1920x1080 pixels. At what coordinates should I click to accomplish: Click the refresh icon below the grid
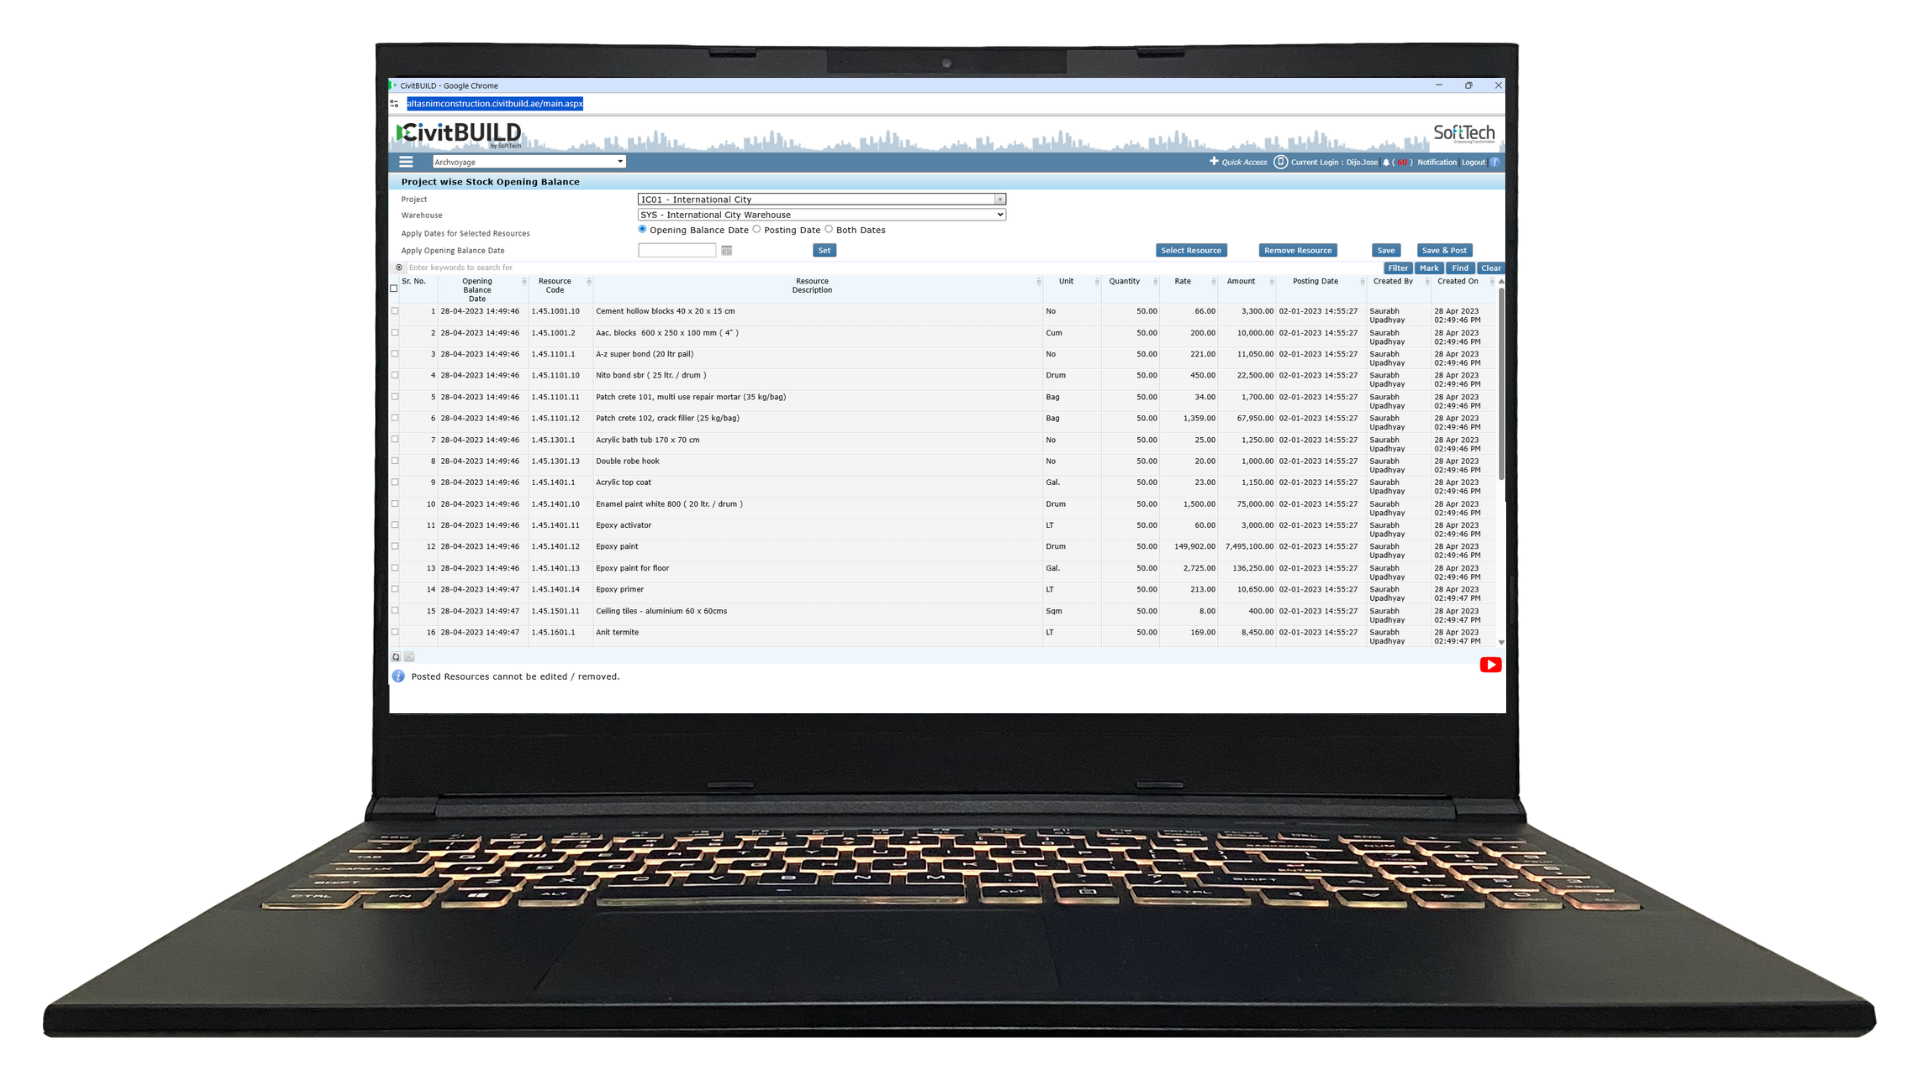click(396, 656)
